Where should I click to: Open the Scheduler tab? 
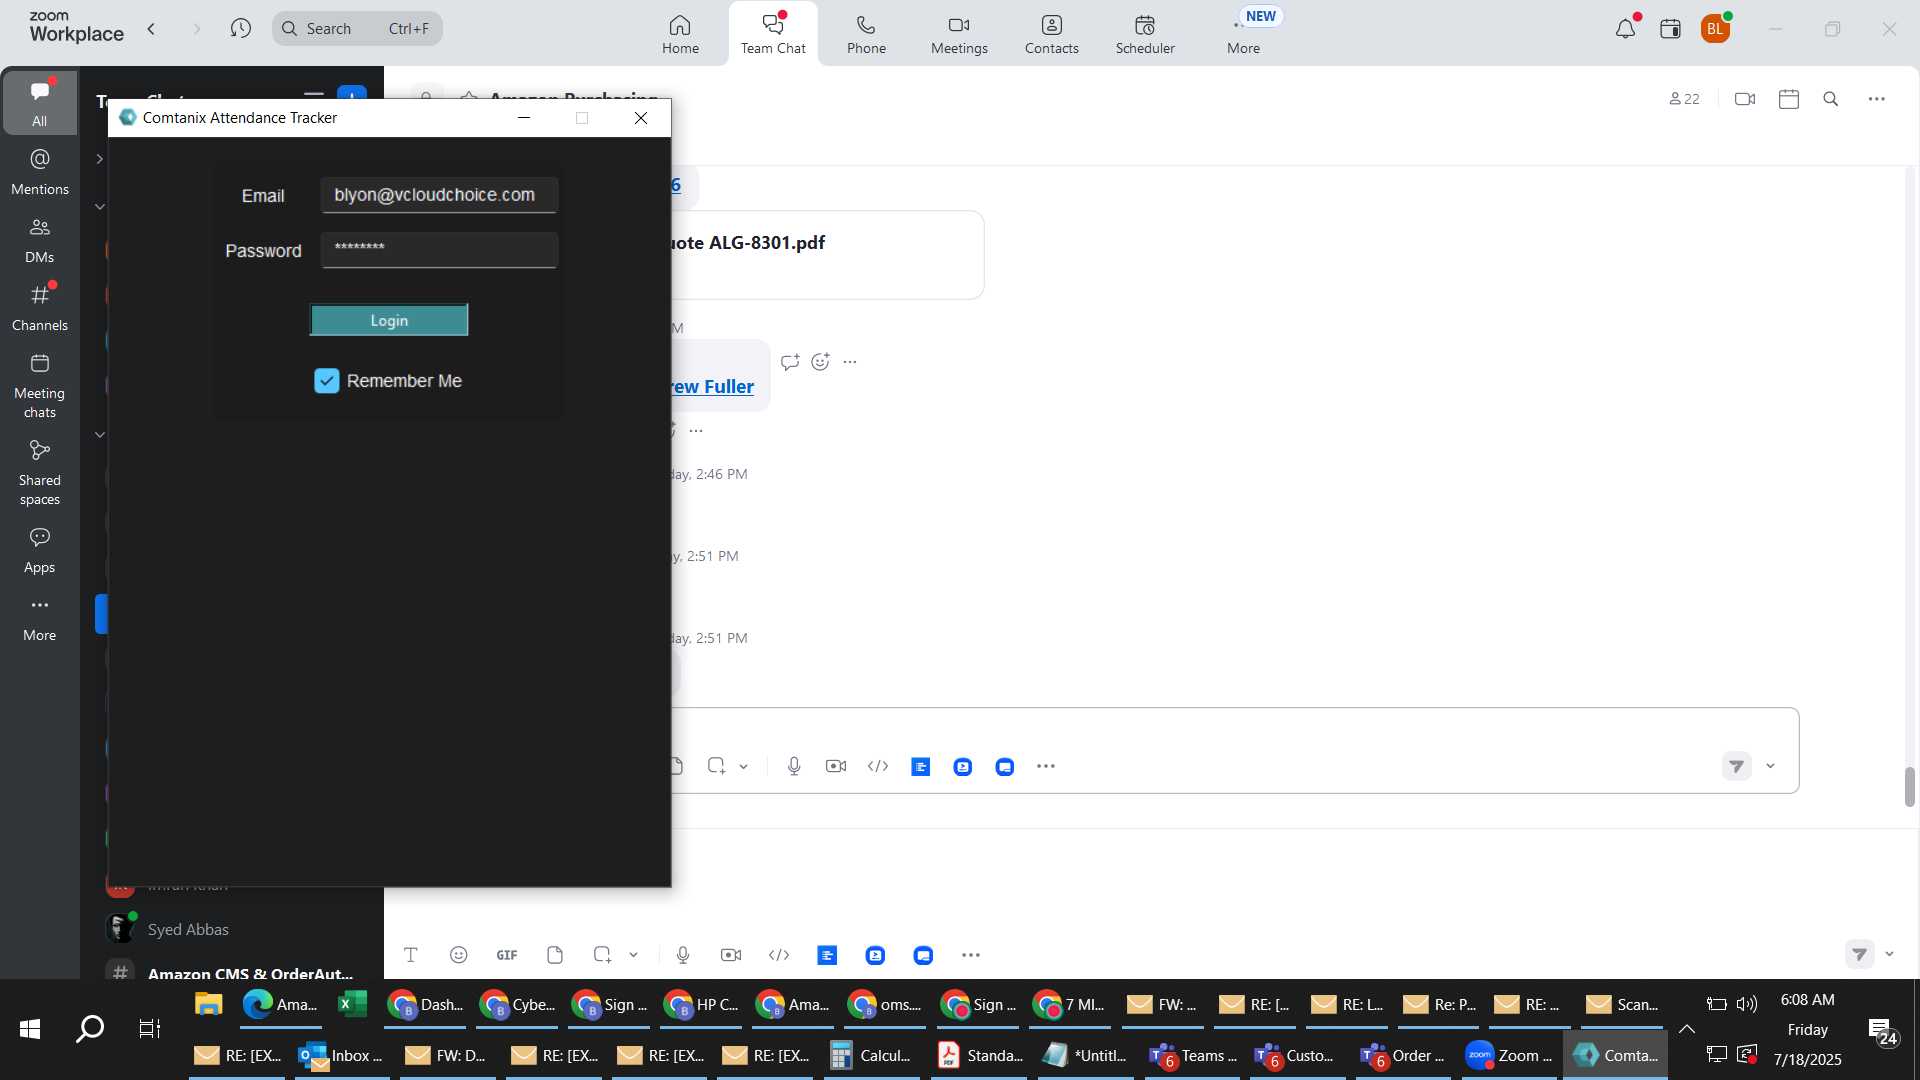point(1145,34)
